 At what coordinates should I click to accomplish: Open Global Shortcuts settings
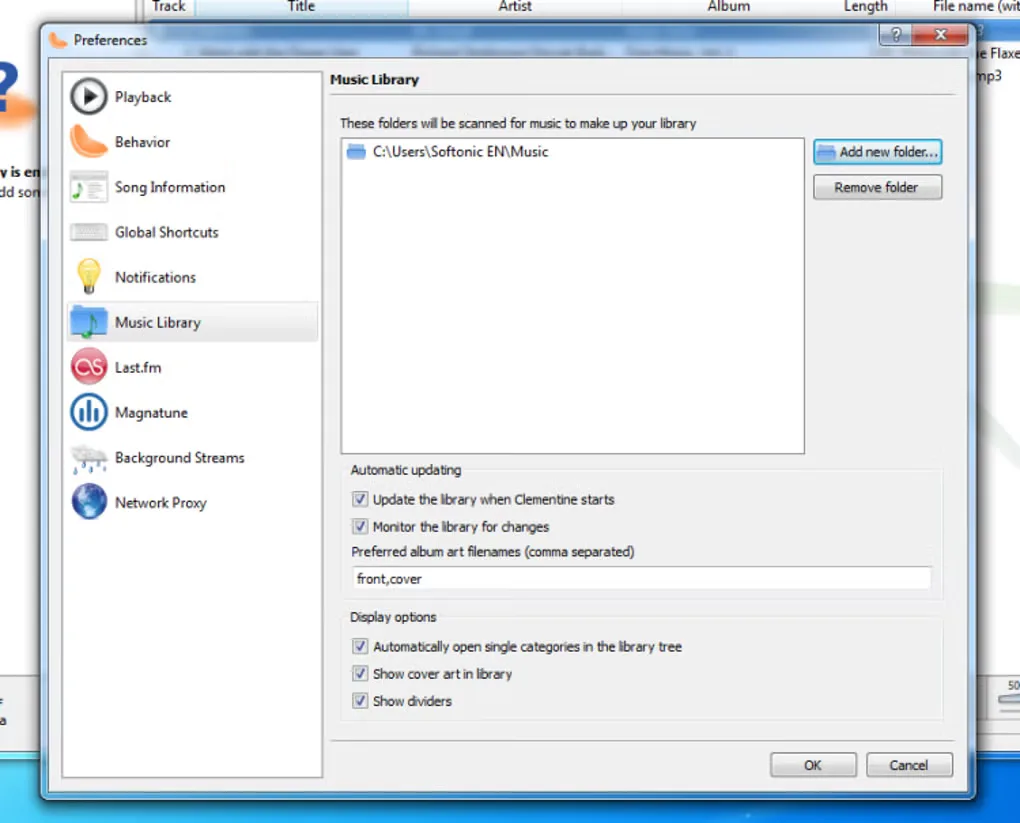tap(167, 232)
